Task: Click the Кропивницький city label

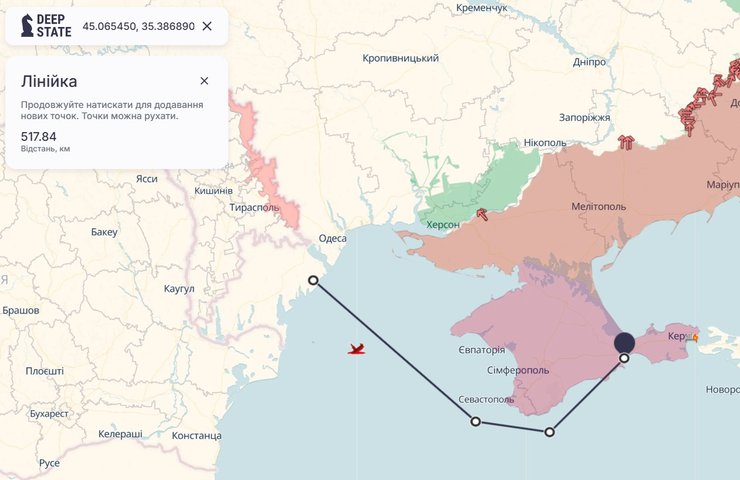Action: [400, 58]
